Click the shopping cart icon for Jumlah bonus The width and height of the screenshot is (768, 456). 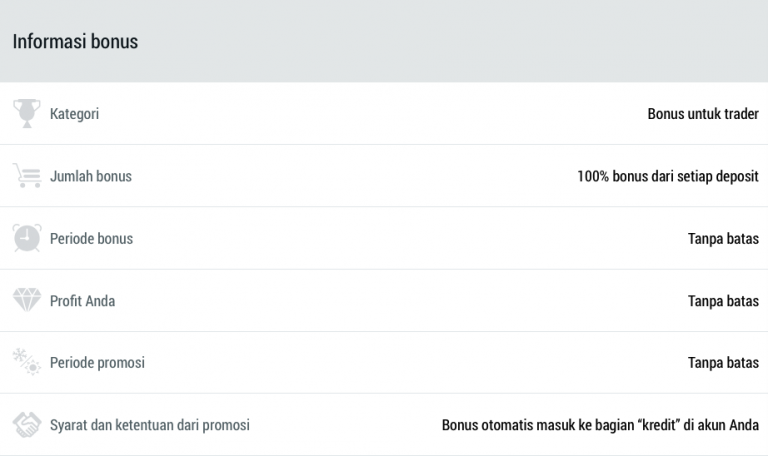click(x=26, y=176)
